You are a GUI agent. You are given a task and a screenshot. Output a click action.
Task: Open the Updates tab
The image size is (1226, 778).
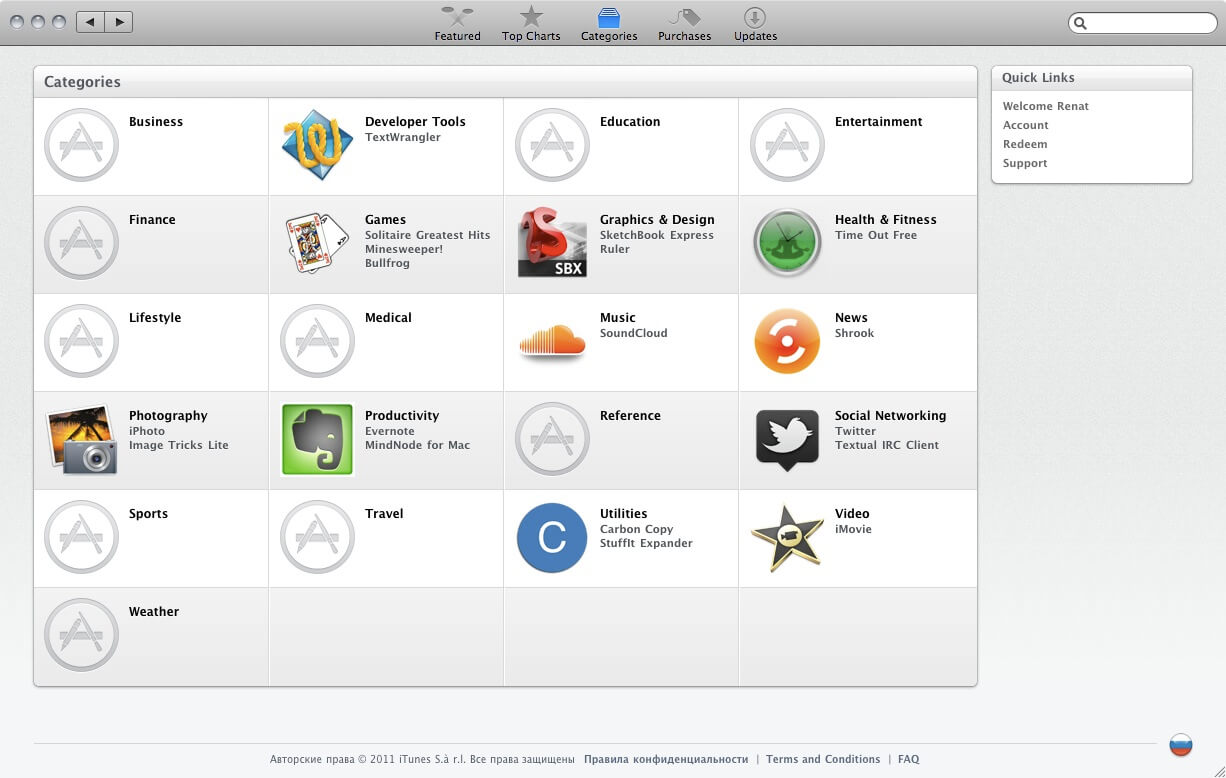pos(755,24)
